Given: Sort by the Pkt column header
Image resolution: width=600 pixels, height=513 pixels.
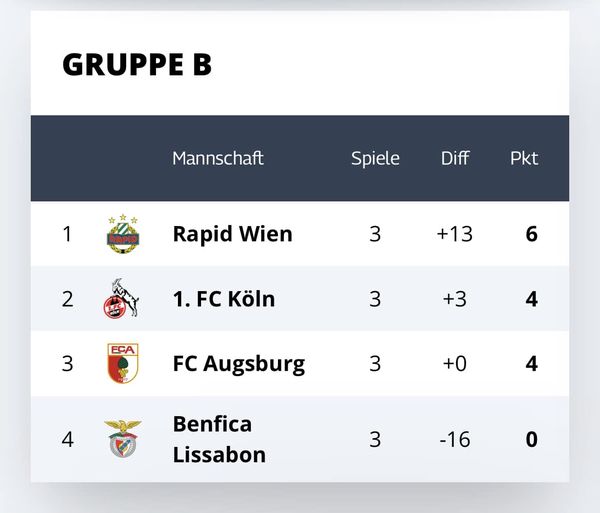Looking at the screenshot, I should tap(524, 158).
